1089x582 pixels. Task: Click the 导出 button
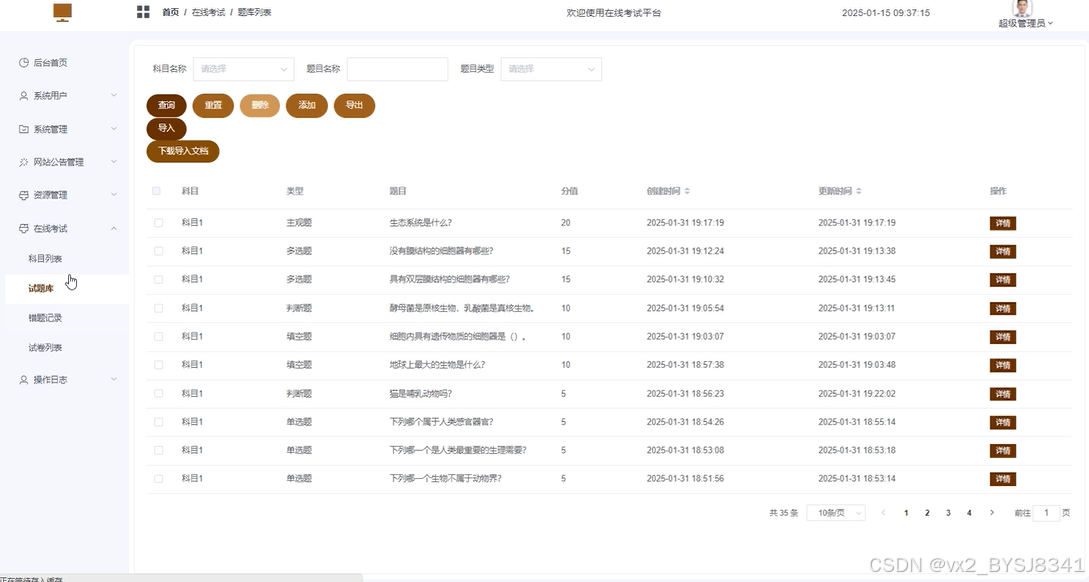[x=354, y=106]
